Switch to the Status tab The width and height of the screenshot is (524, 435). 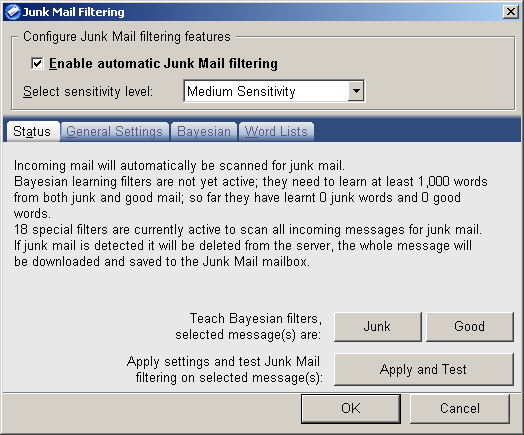click(32, 131)
